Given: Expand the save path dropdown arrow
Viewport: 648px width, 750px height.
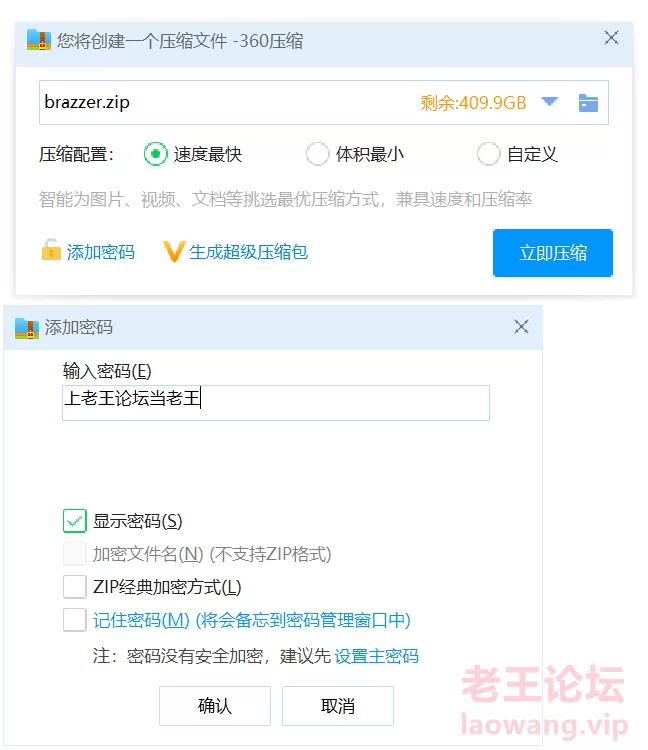Looking at the screenshot, I should pos(549,102).
